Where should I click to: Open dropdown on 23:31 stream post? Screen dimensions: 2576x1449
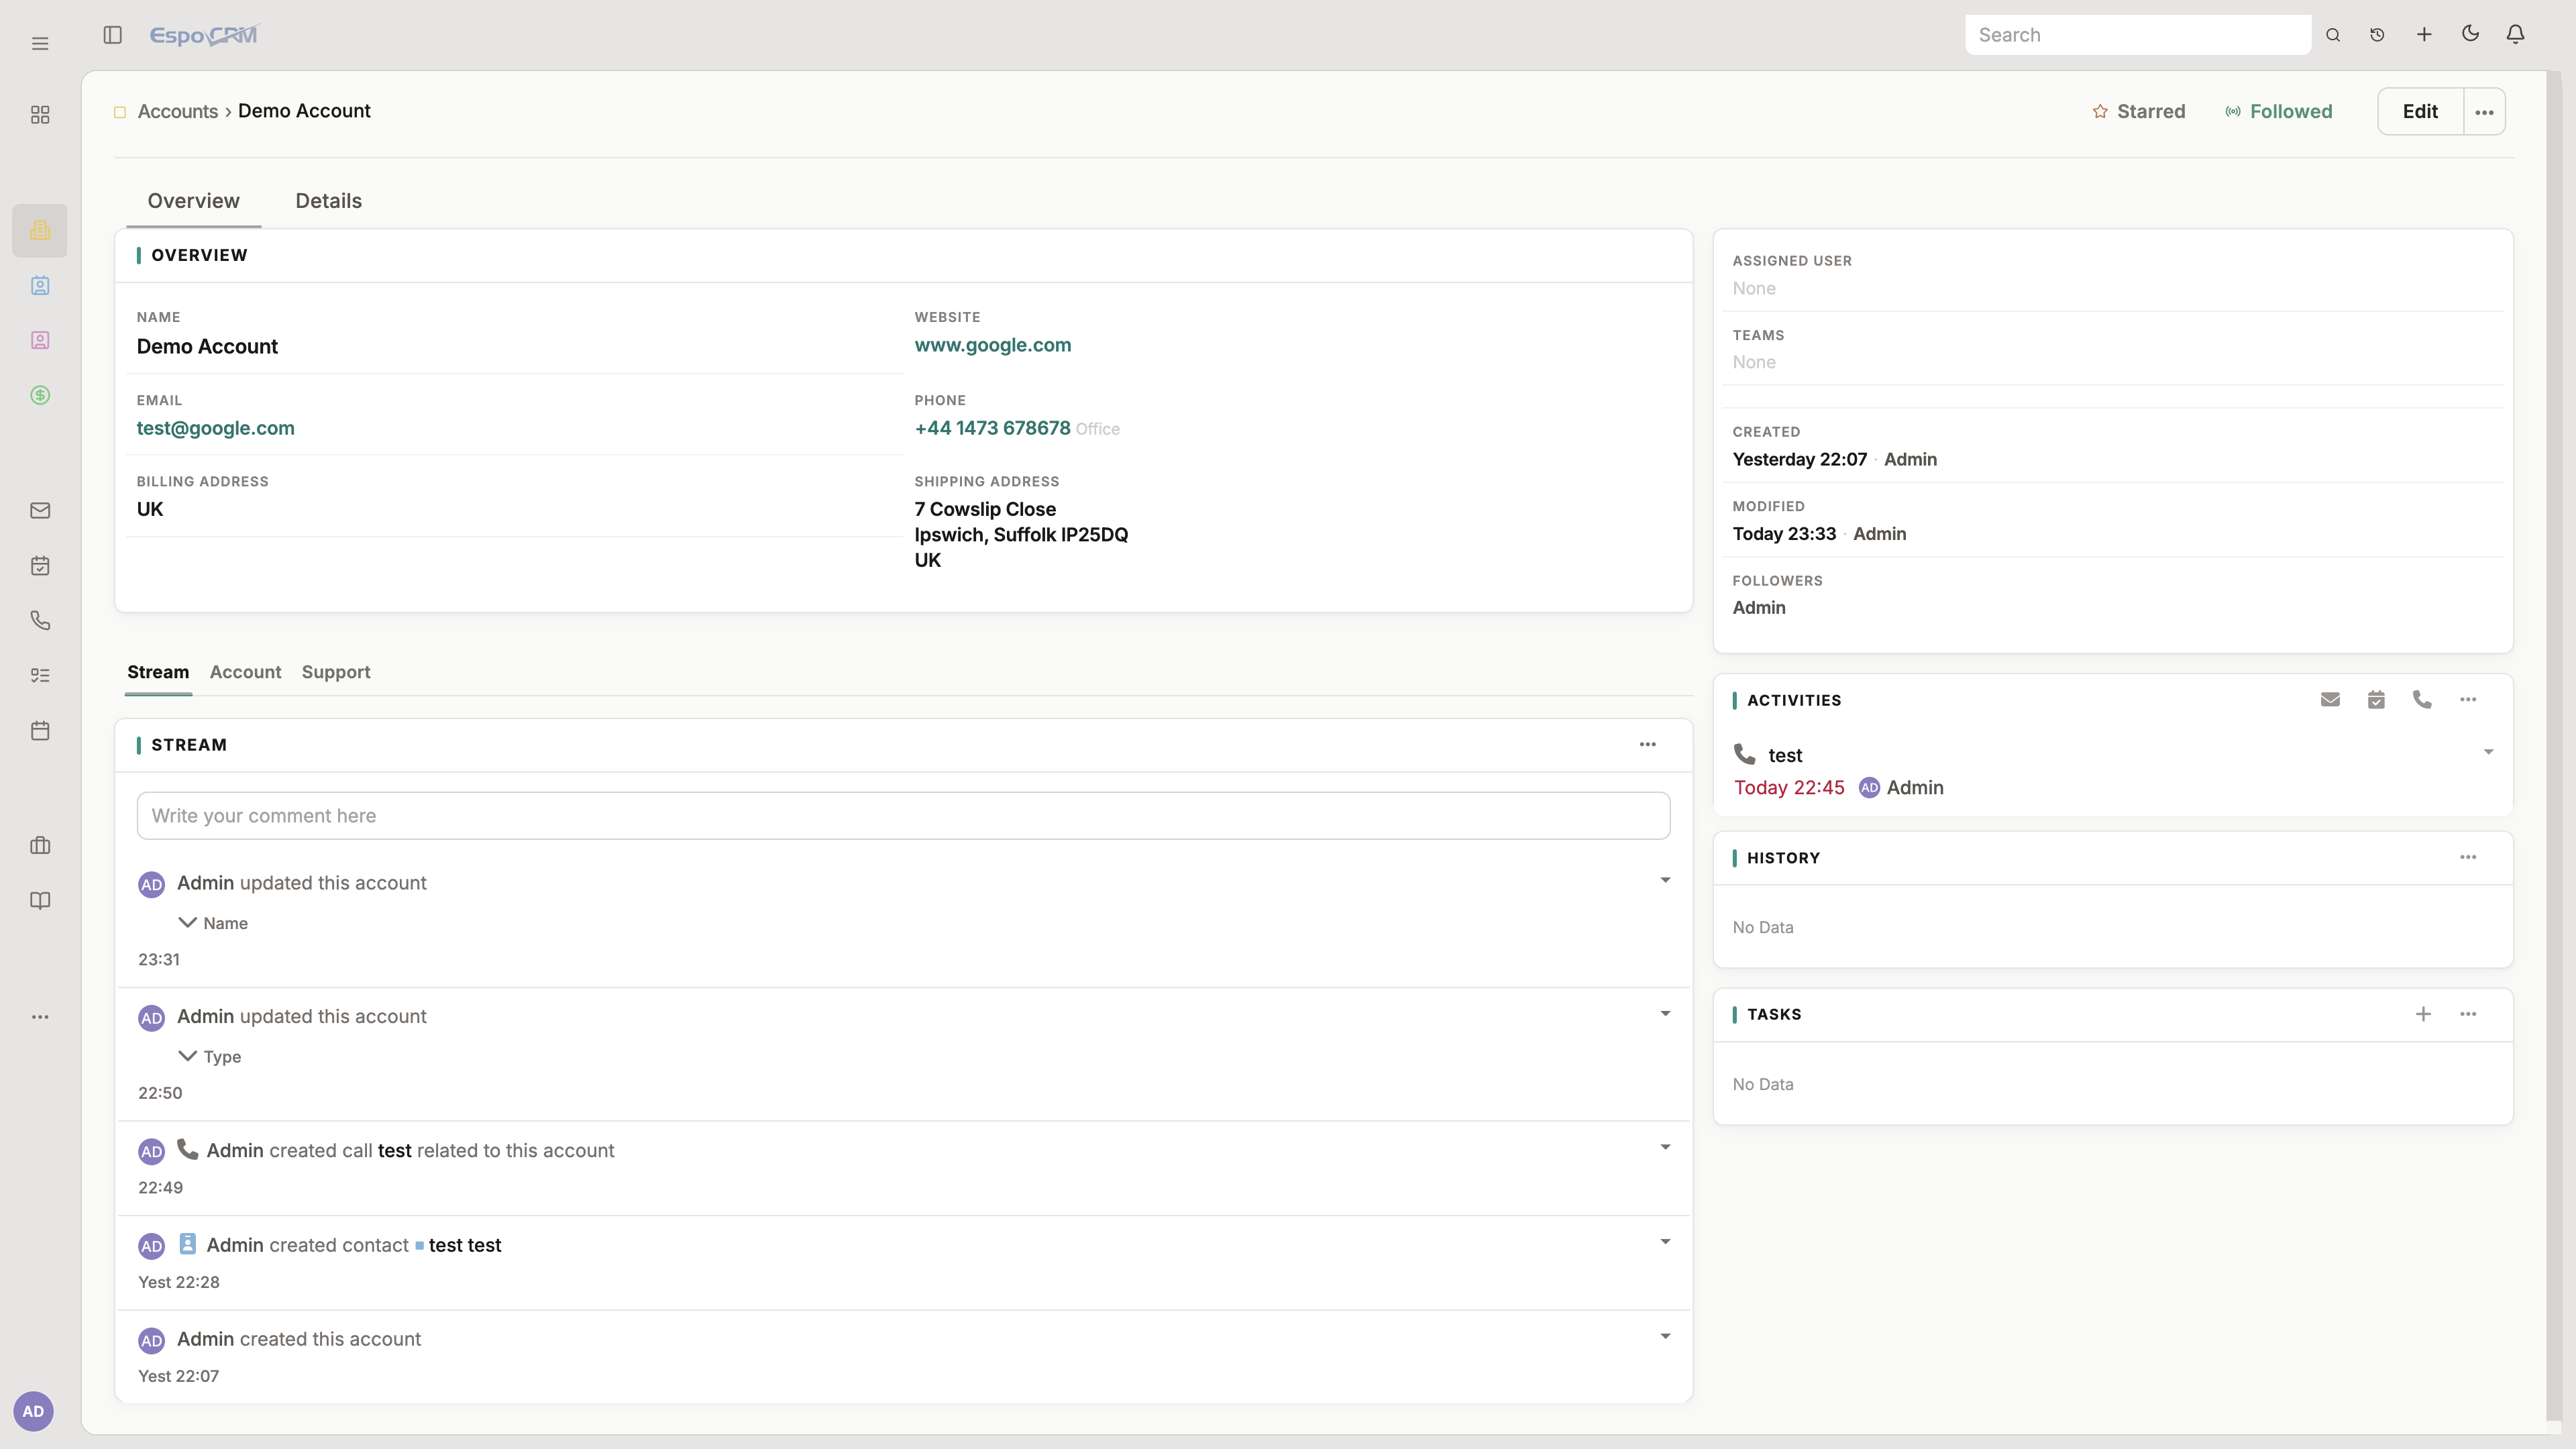pyautogui.click(x=1665, y=880)
